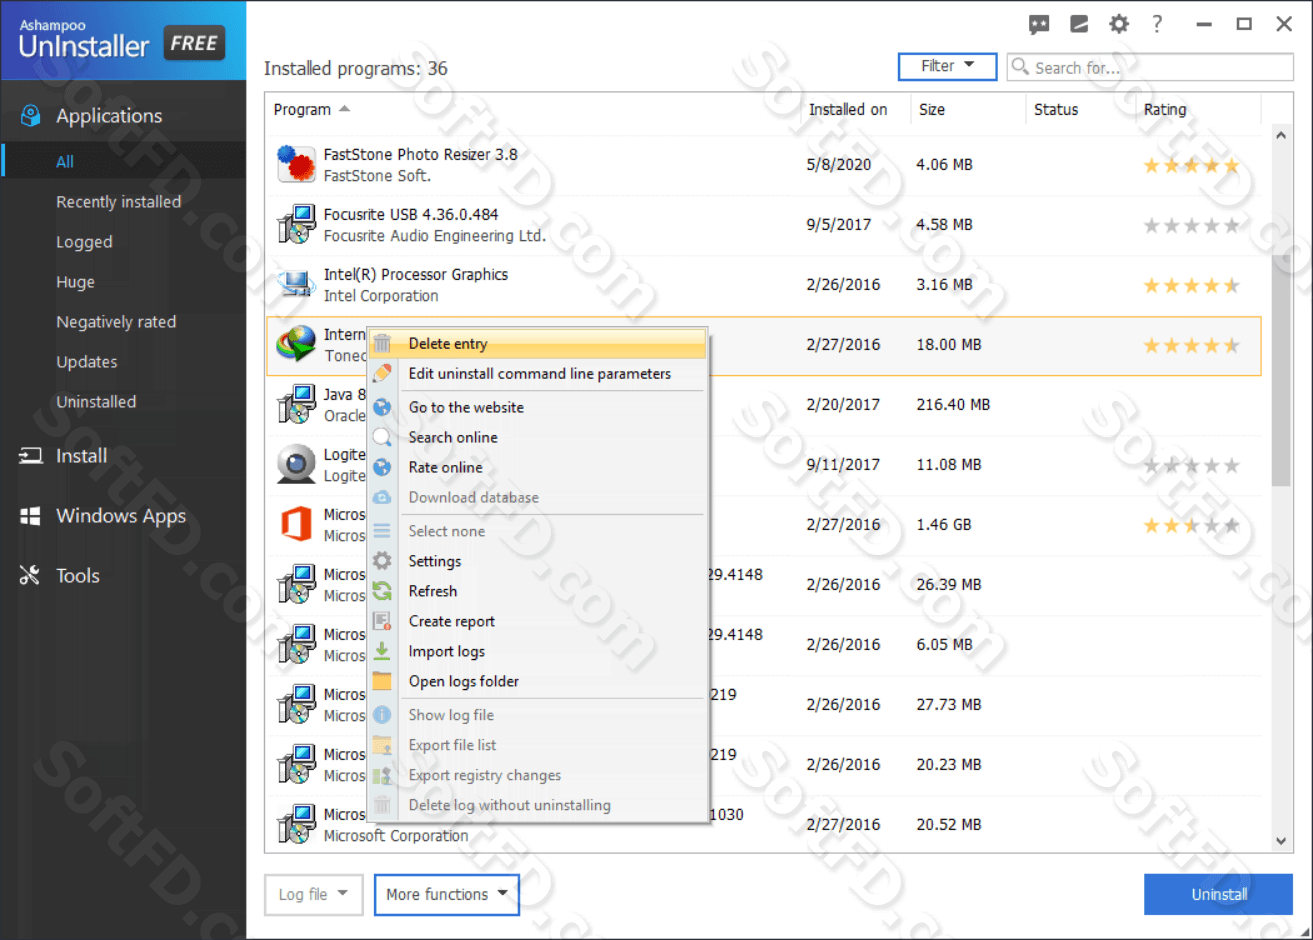Image resolution: width=1313 pixels, height=940 pixels.
Task: Open the More functions dropdown
Action: [x=447, y=894]
